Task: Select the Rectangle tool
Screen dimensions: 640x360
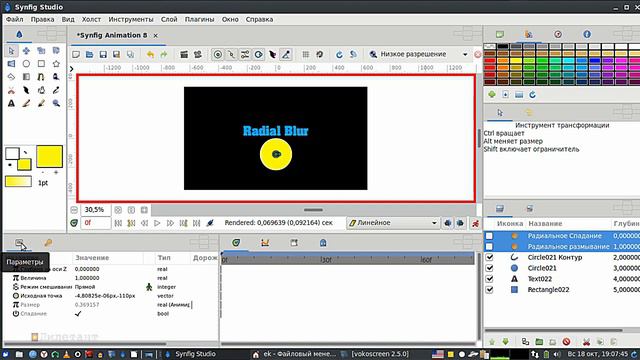Action: (41, 64)
